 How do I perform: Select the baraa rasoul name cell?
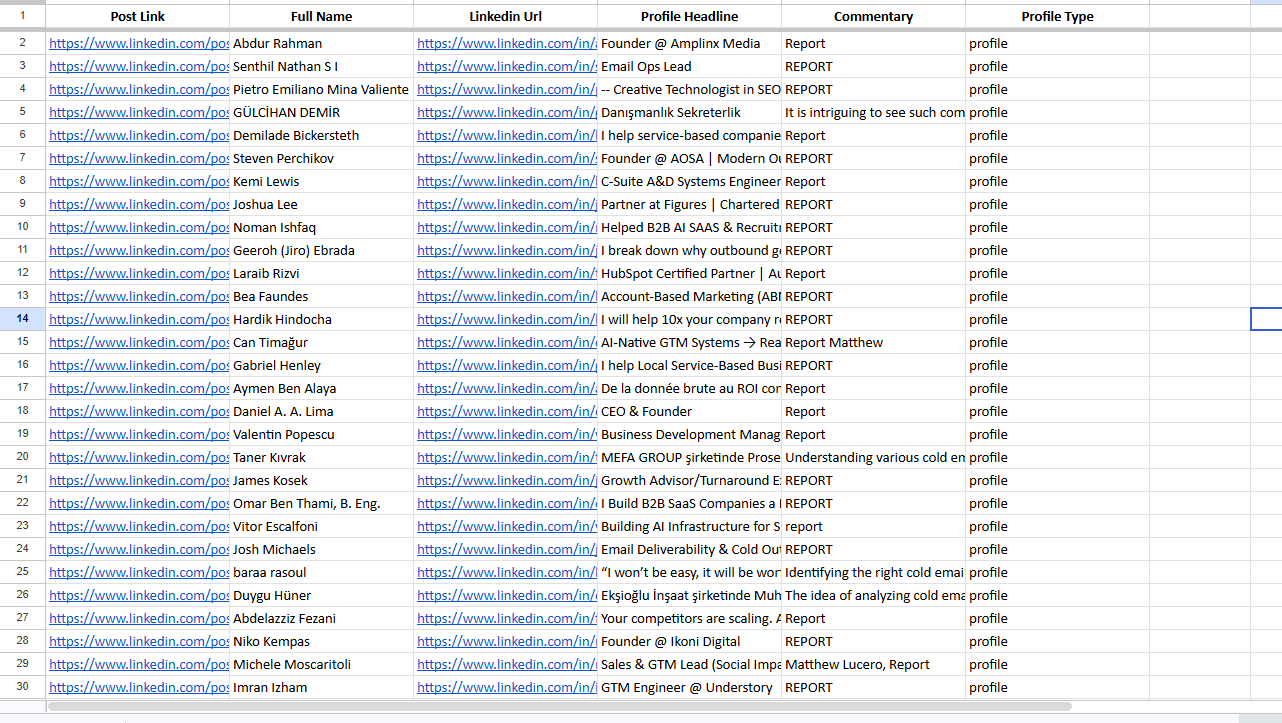[x=322, y=572]
